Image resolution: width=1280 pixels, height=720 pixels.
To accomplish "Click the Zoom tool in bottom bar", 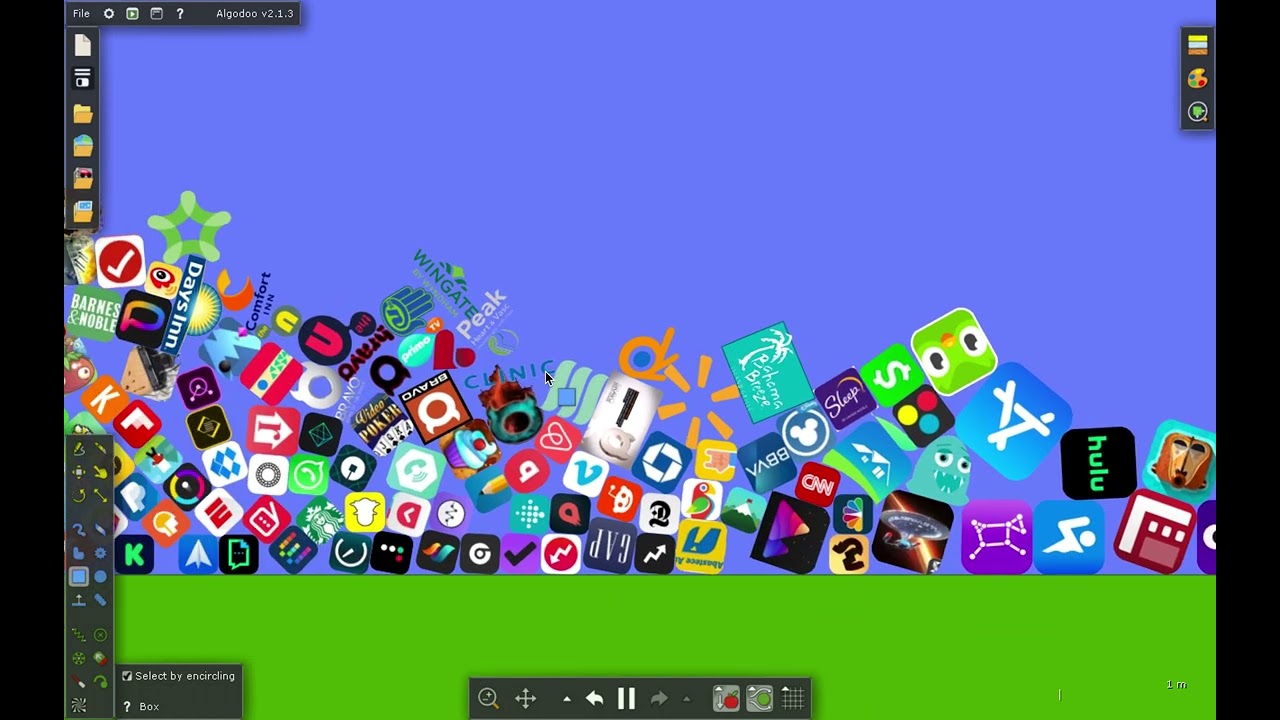I will coord(488,698).
